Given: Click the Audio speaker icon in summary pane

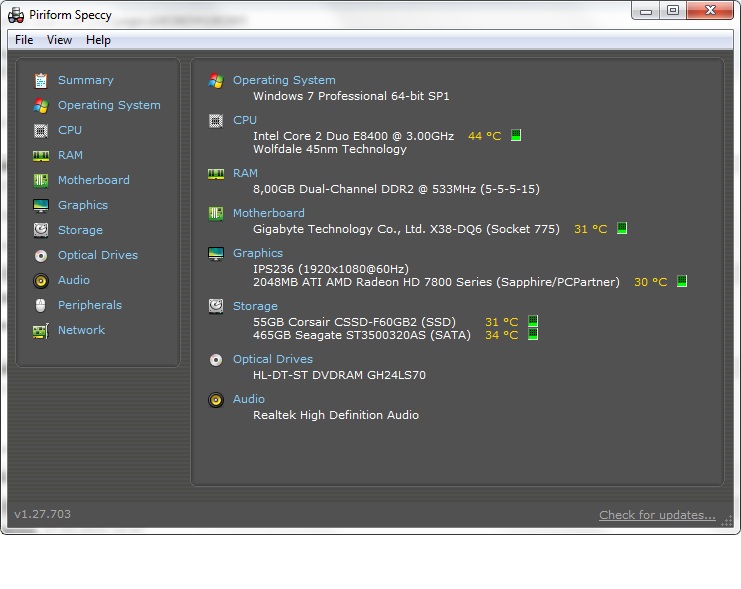Looking at the screenshot, I should point(216,400).
